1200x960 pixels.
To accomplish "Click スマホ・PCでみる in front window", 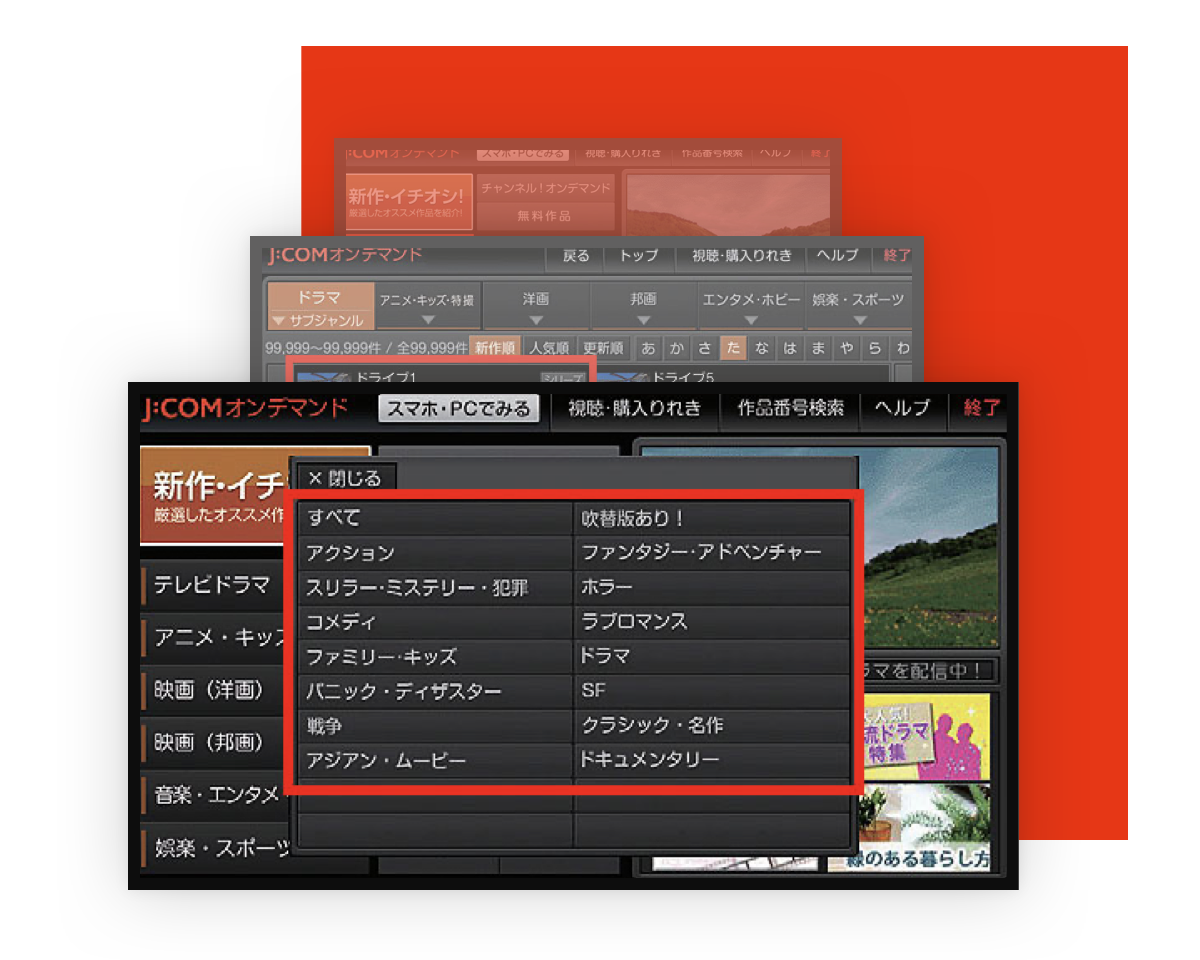I will pos(459,408).
